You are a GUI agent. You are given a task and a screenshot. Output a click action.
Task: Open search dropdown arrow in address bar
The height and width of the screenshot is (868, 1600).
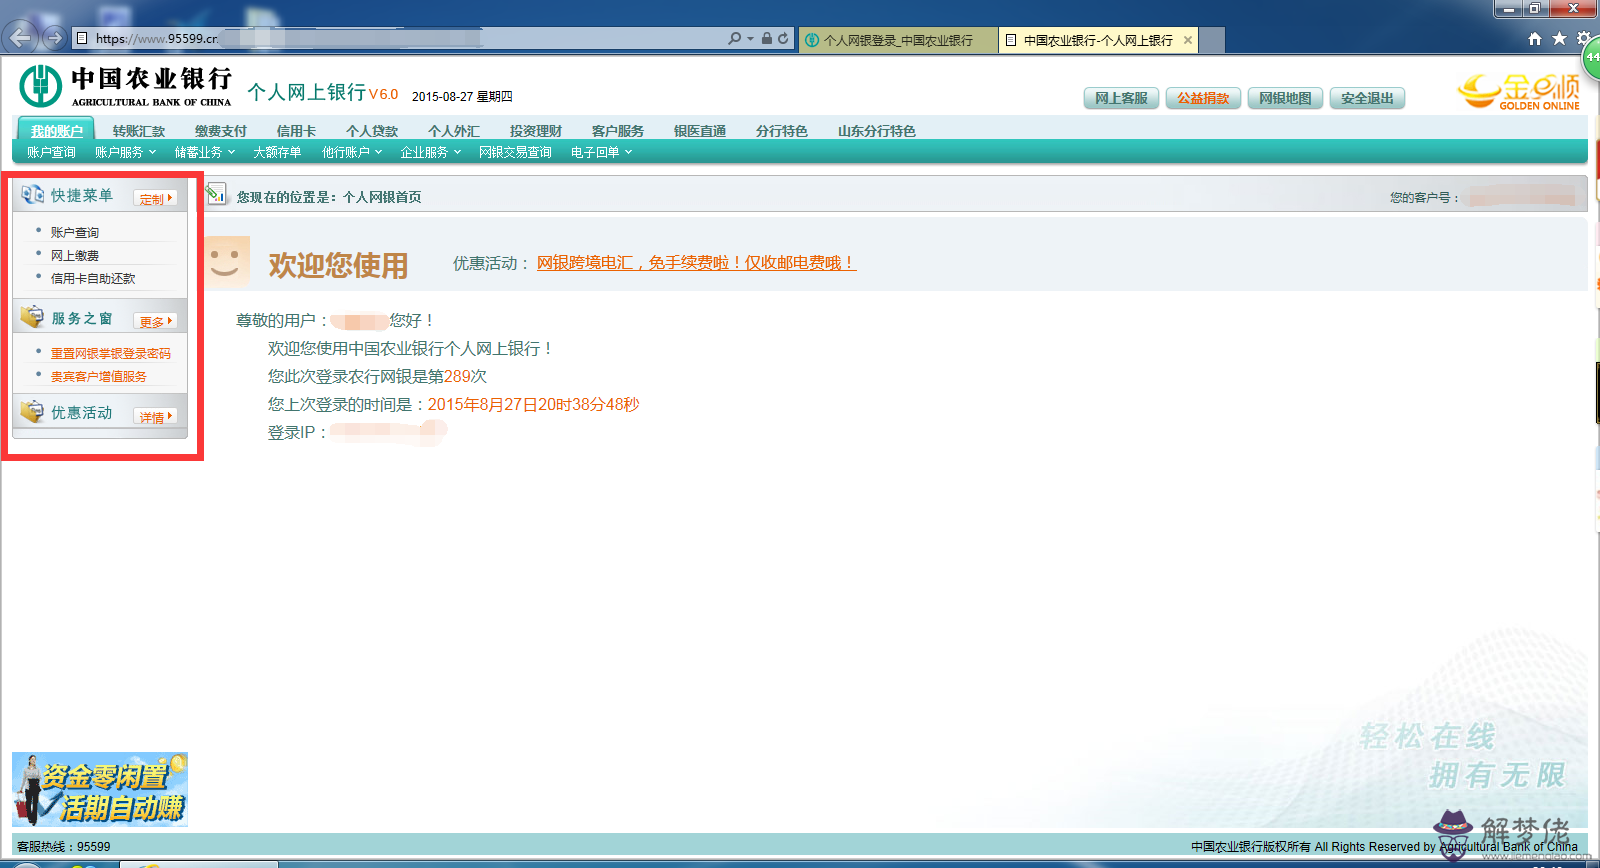pos(751,39)
